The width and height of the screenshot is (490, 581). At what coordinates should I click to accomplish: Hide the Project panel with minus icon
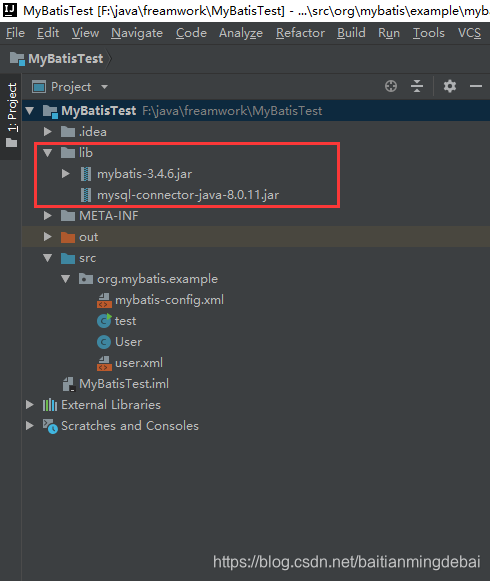click(x=476, y=86)
